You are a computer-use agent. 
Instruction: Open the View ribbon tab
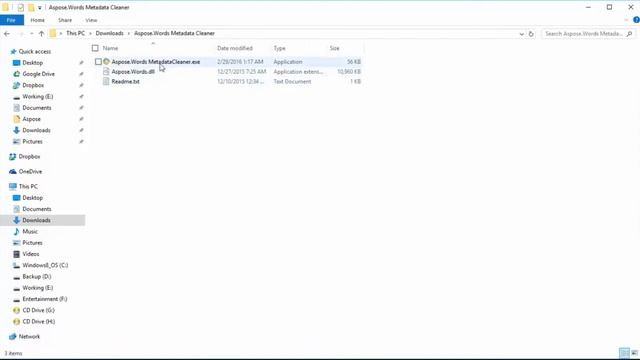click(x=91, y=20)
